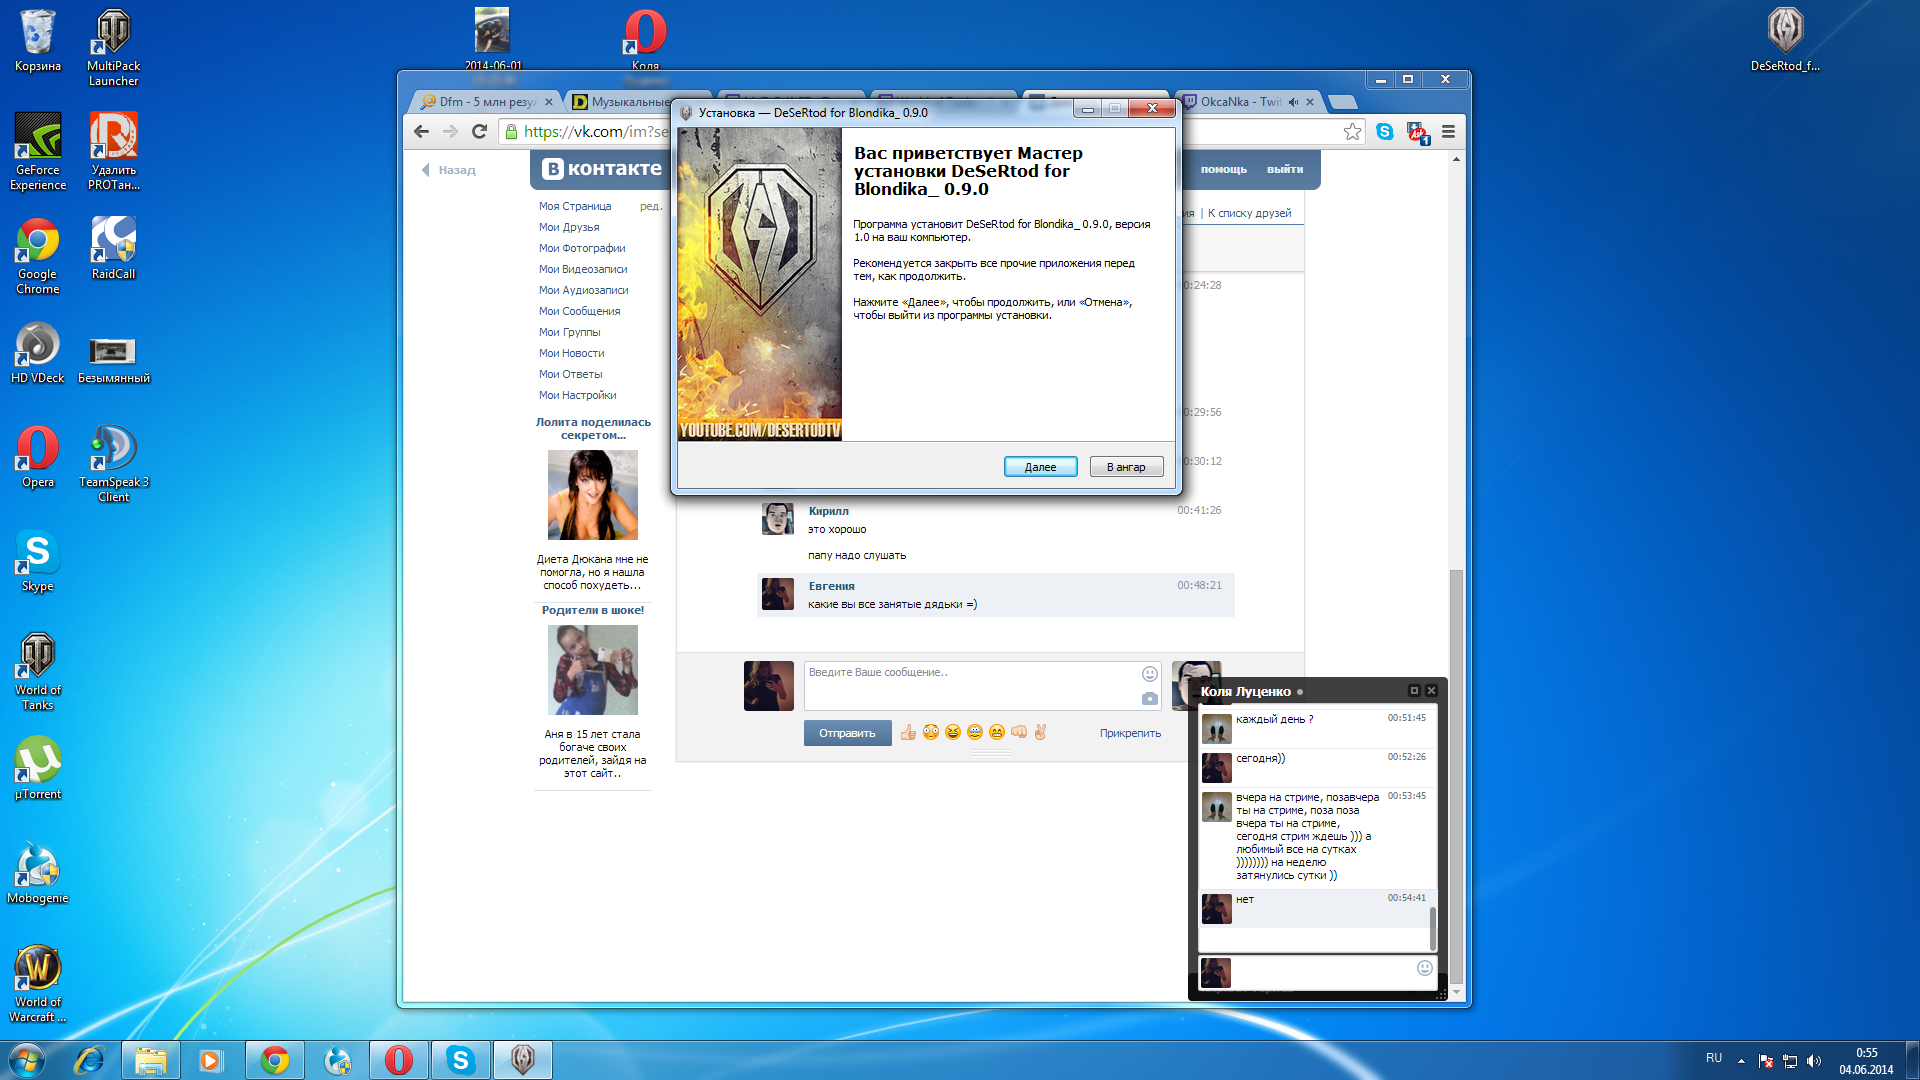The height and width of the screenshot is (1080, 1920).
Task: Insert thumbs-up emoji below message box
Action: 908,733
